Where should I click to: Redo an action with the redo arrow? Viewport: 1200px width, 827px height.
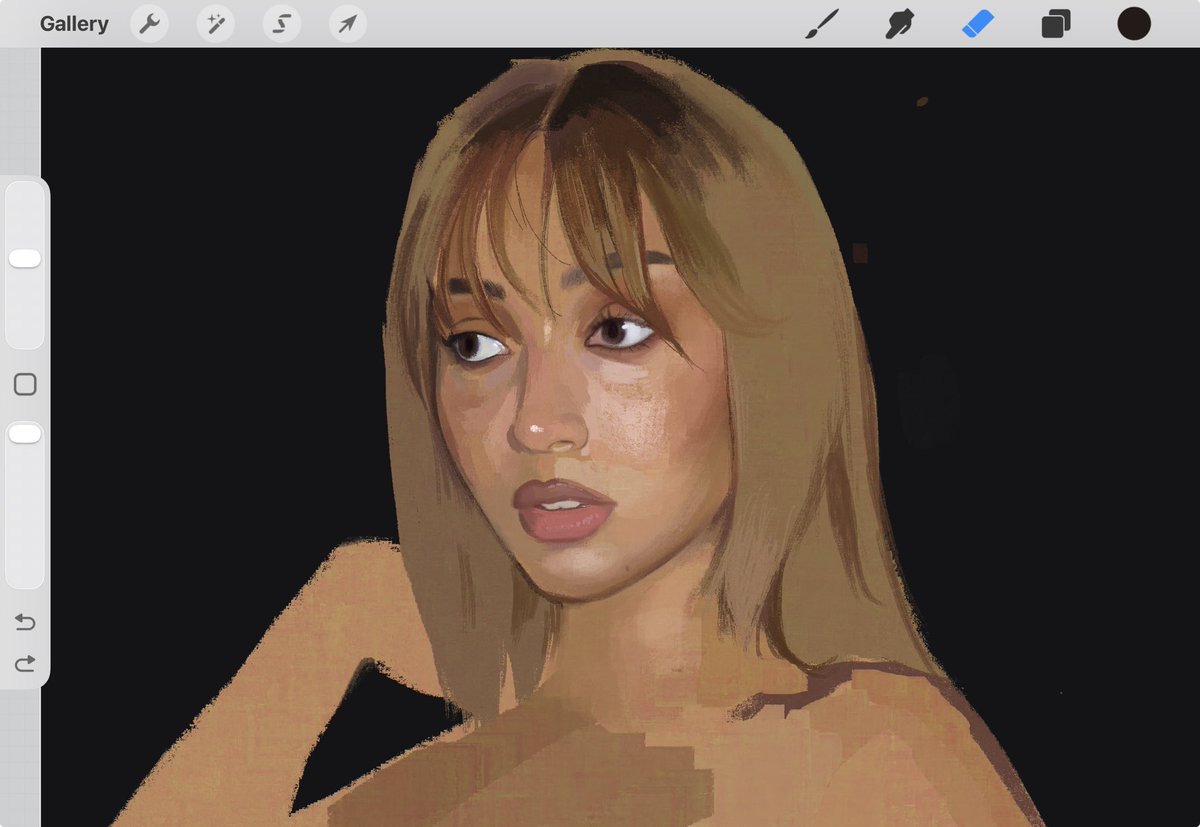(x=24, y=662)
